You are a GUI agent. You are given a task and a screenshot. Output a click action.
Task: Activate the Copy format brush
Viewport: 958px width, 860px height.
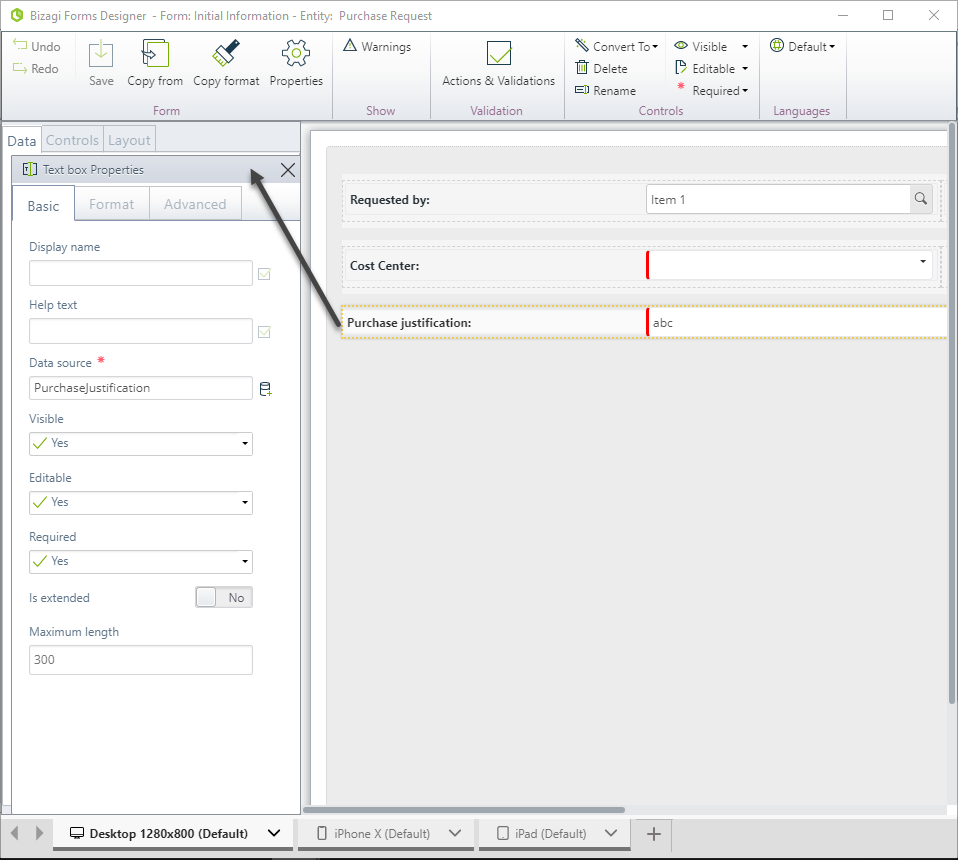tap(226, 53)
